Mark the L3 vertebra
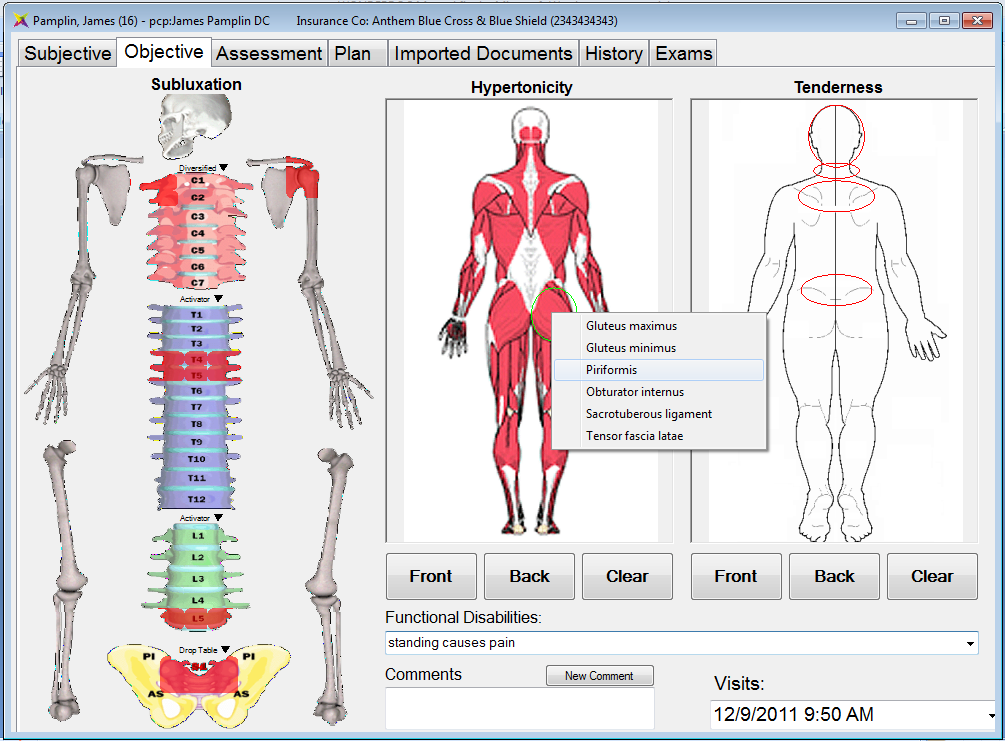Viewport: 1005px width, 741px height. [x=197, y=579]
